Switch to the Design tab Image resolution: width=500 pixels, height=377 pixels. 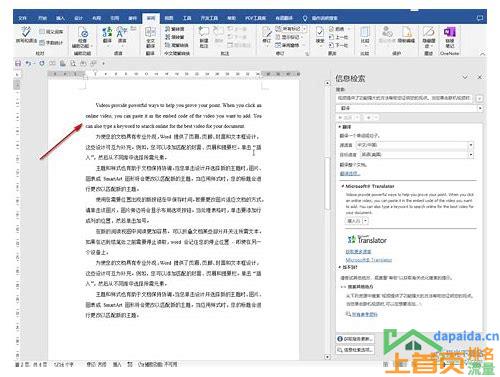78,18
